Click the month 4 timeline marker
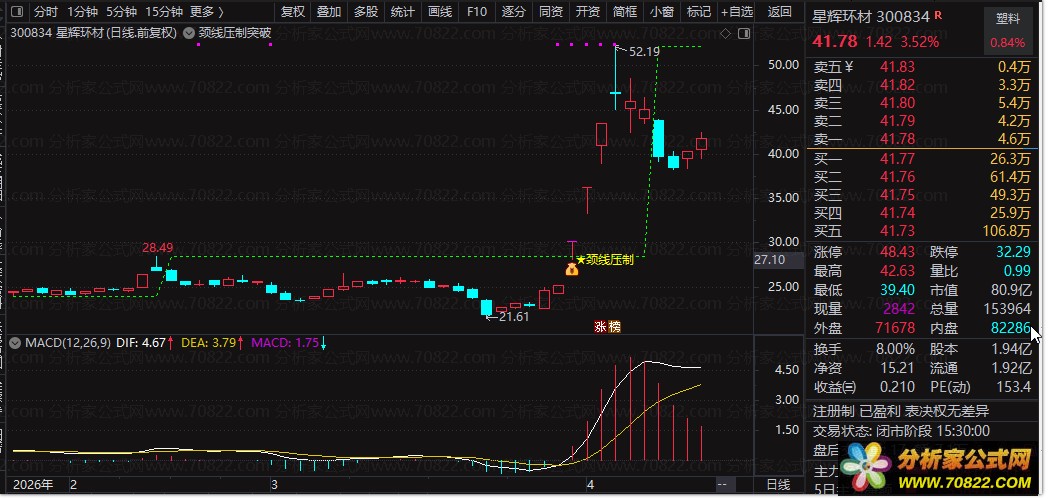 click(590, 484)
